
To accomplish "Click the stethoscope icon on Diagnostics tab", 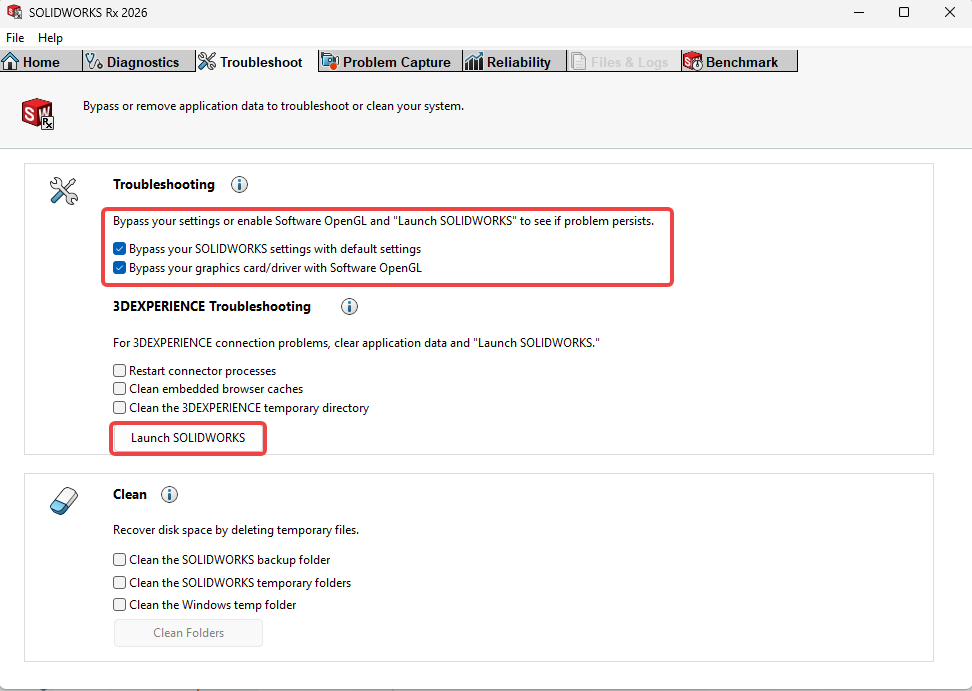I will 94,61.
